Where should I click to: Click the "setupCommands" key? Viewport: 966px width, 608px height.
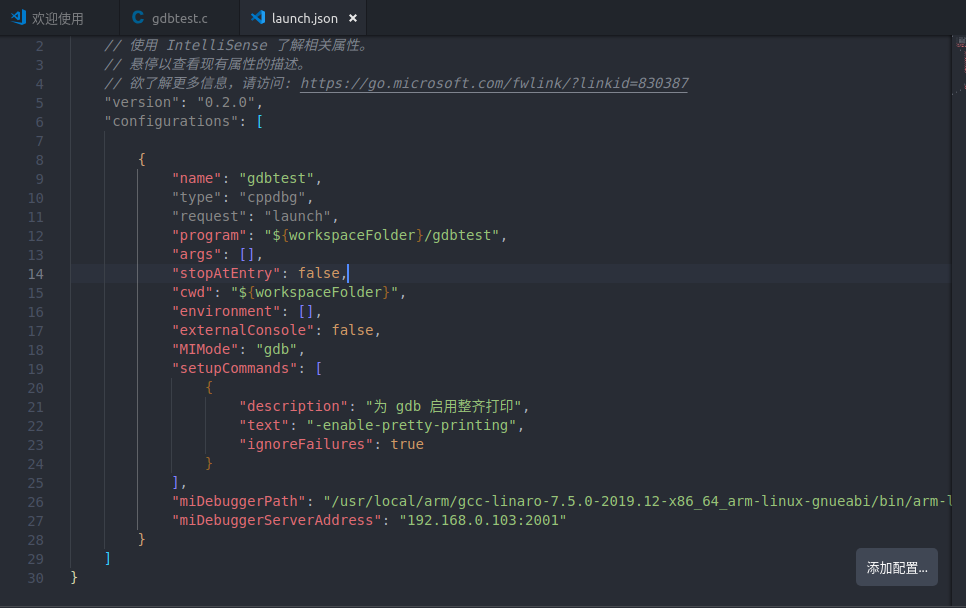(234, 368)
